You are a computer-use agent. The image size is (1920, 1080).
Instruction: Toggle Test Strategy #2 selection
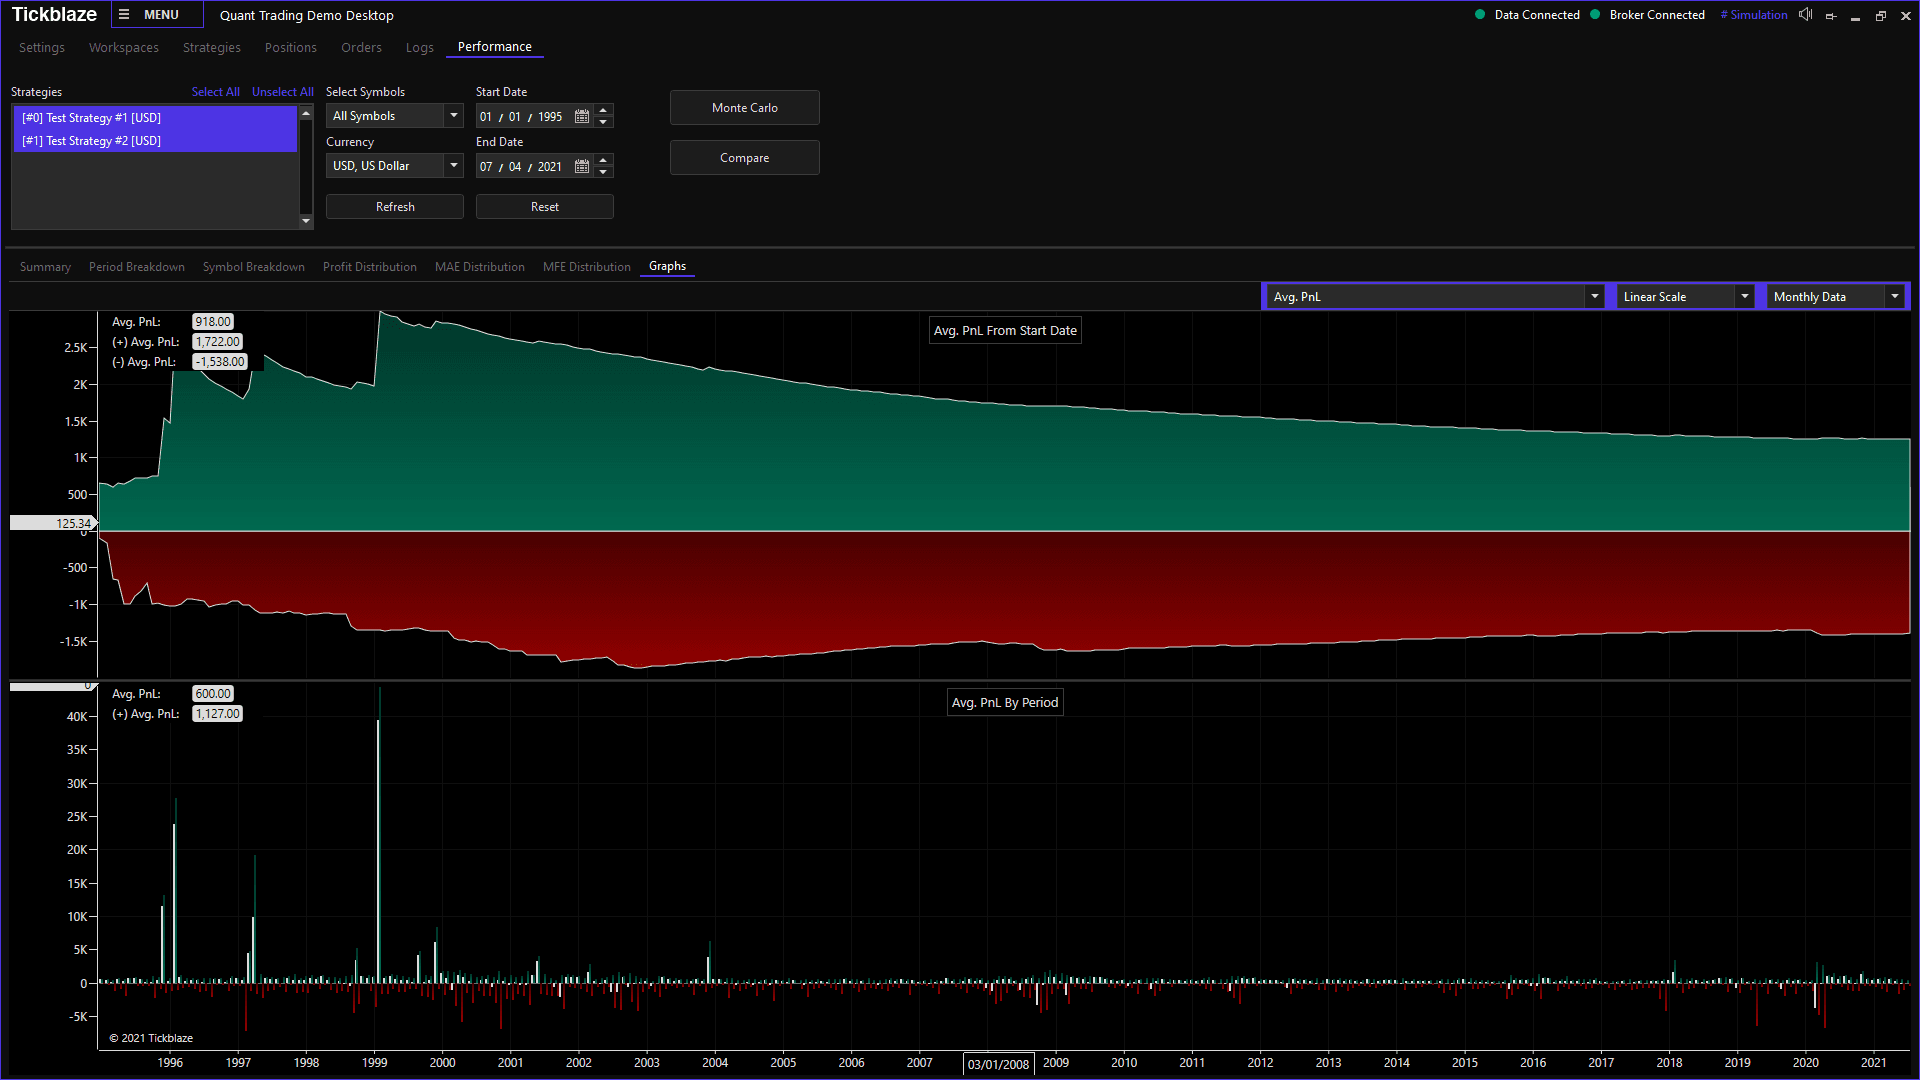click(92, 141)
